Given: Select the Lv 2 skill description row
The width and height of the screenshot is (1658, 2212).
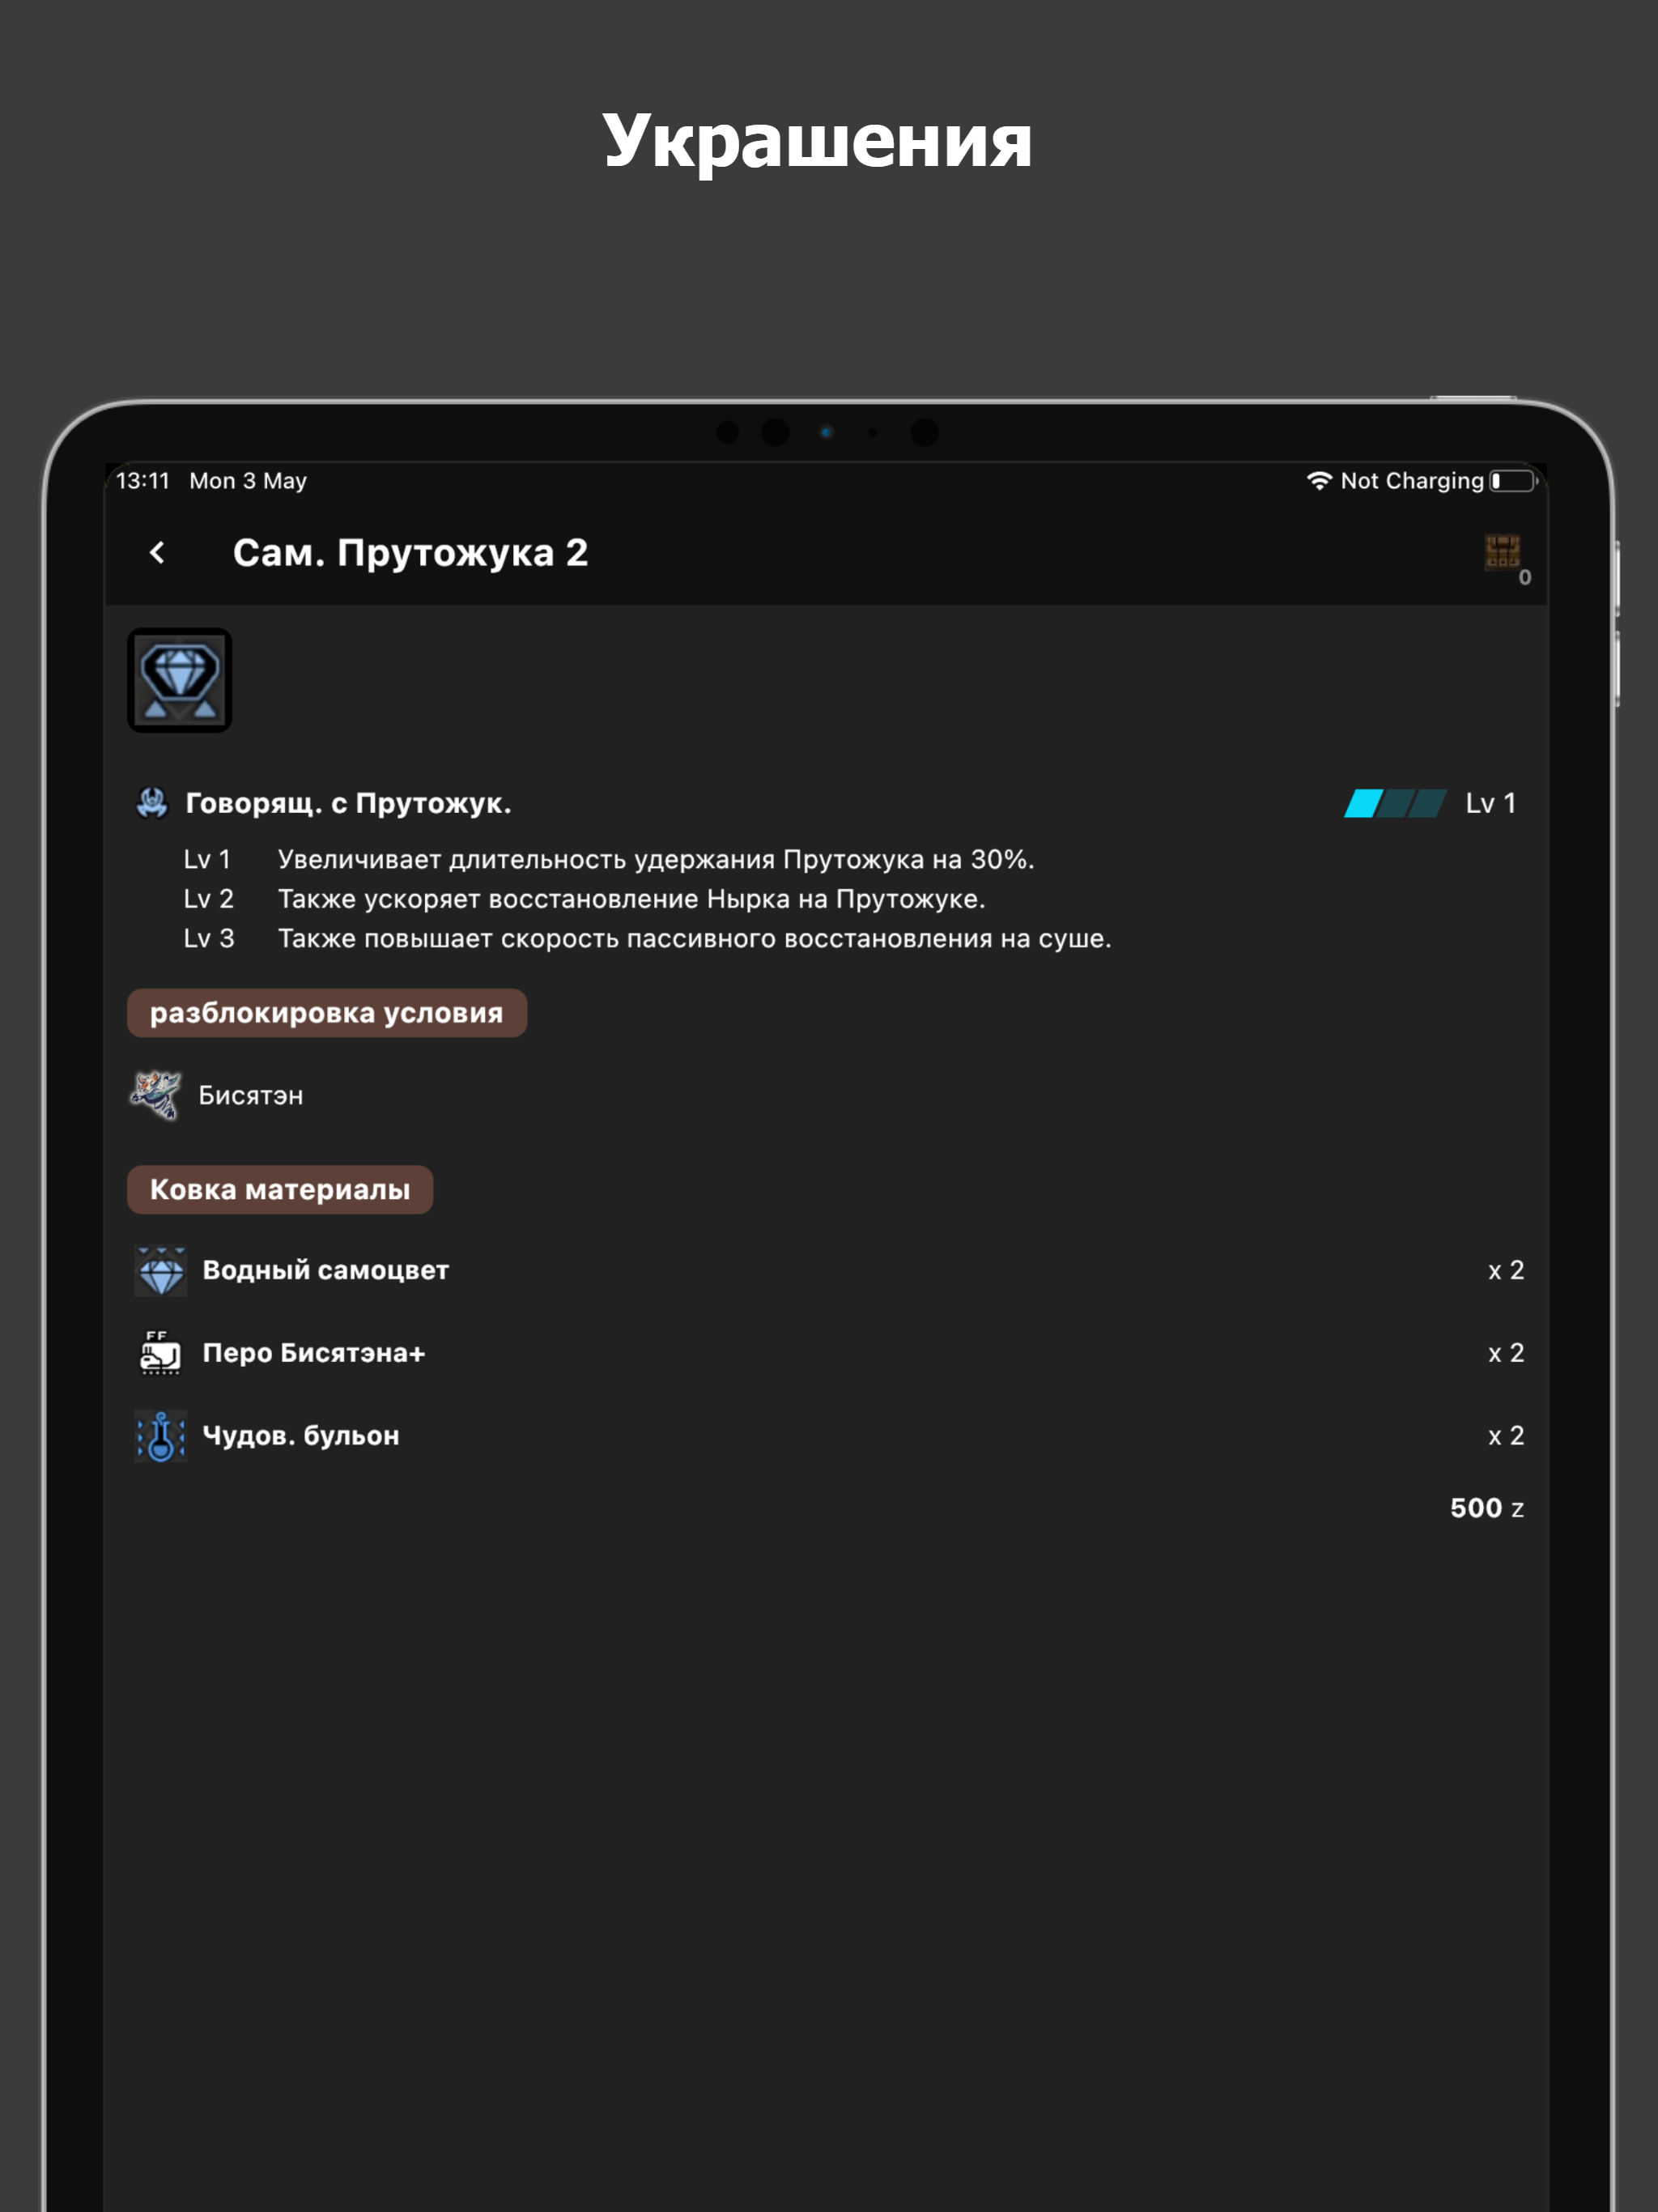Looking at the screenshot, I should [x=585, y=899].
